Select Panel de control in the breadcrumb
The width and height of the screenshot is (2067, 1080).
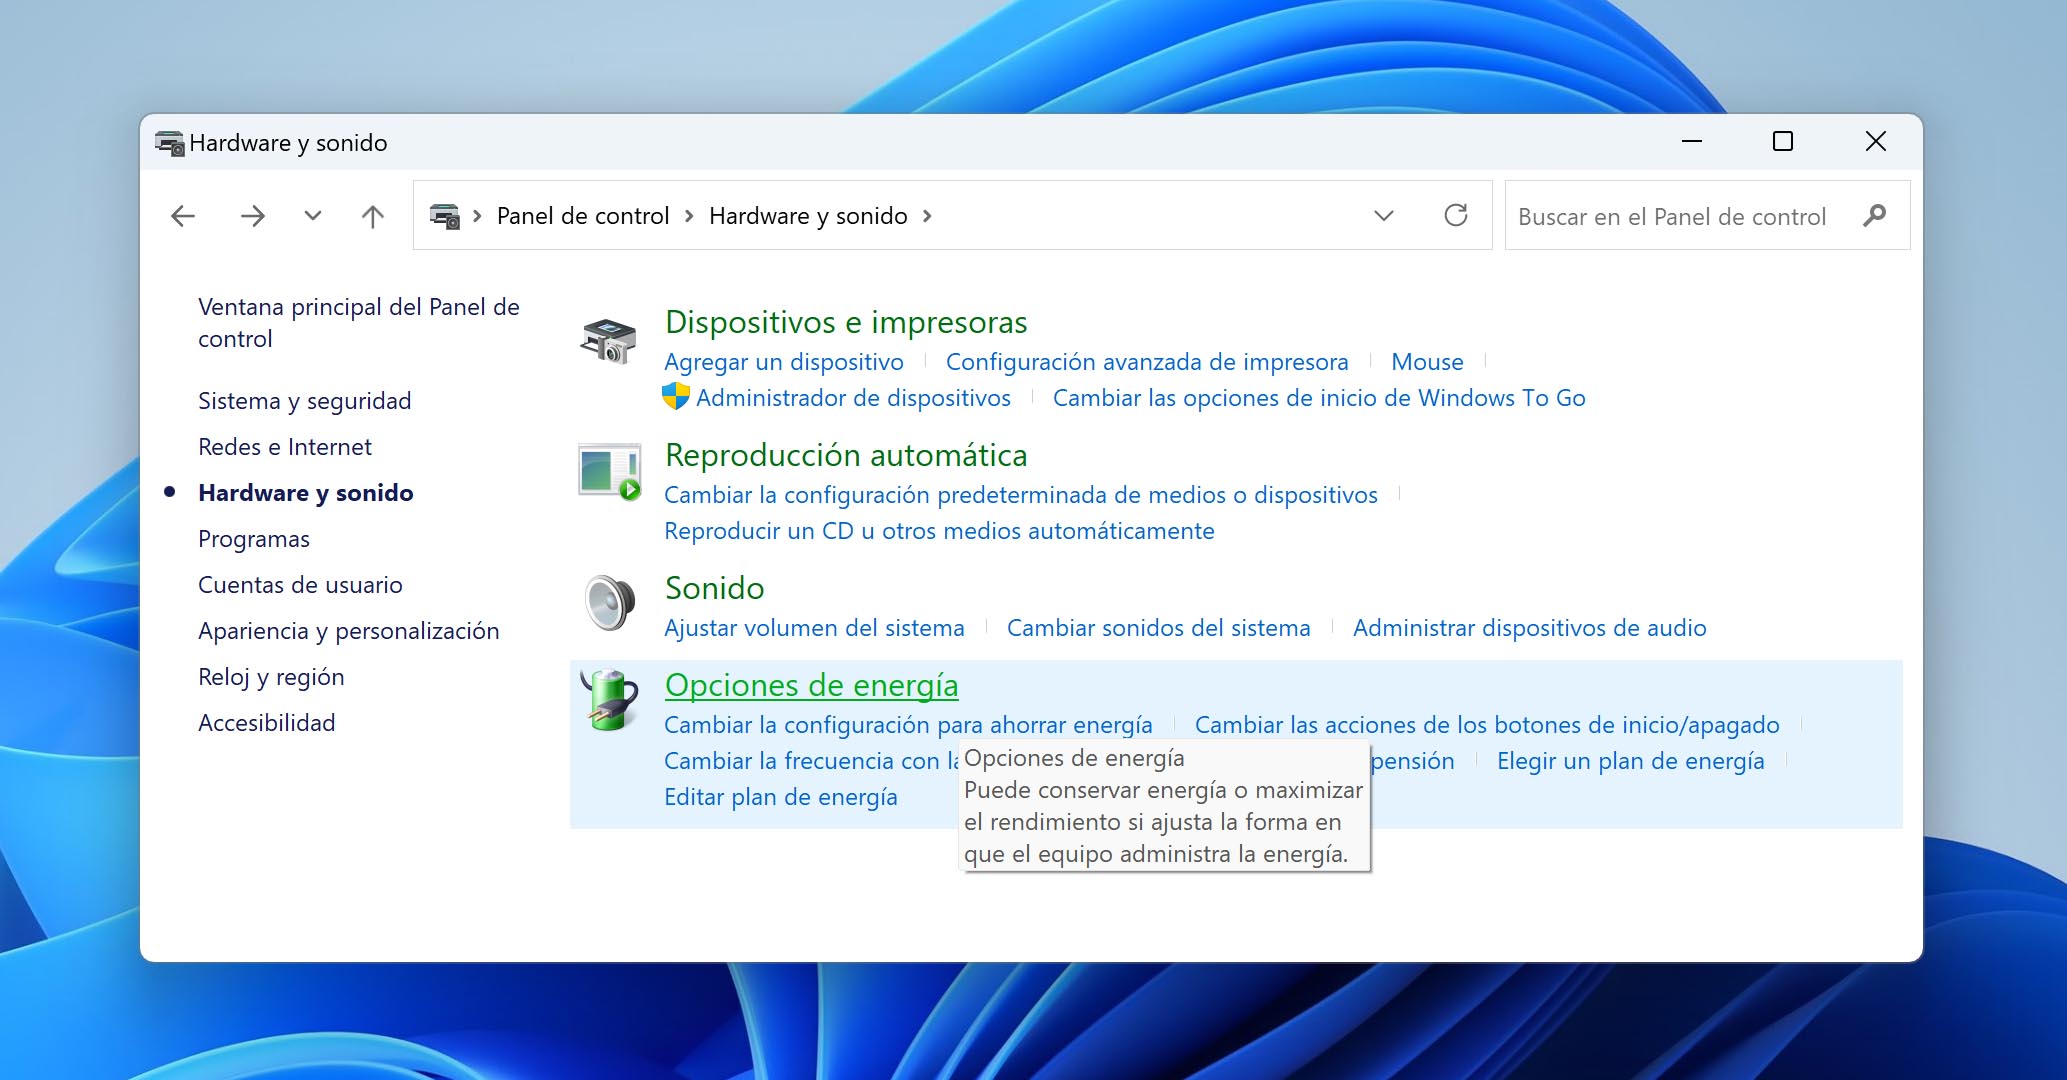click(583, 216)
